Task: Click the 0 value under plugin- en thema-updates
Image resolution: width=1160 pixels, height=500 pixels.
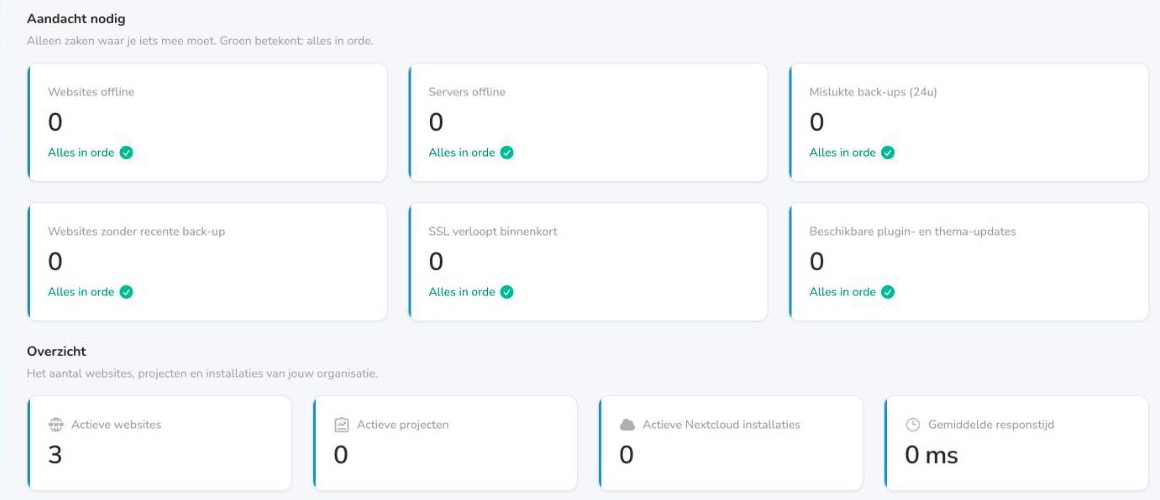Action: (x=817, y=262)
